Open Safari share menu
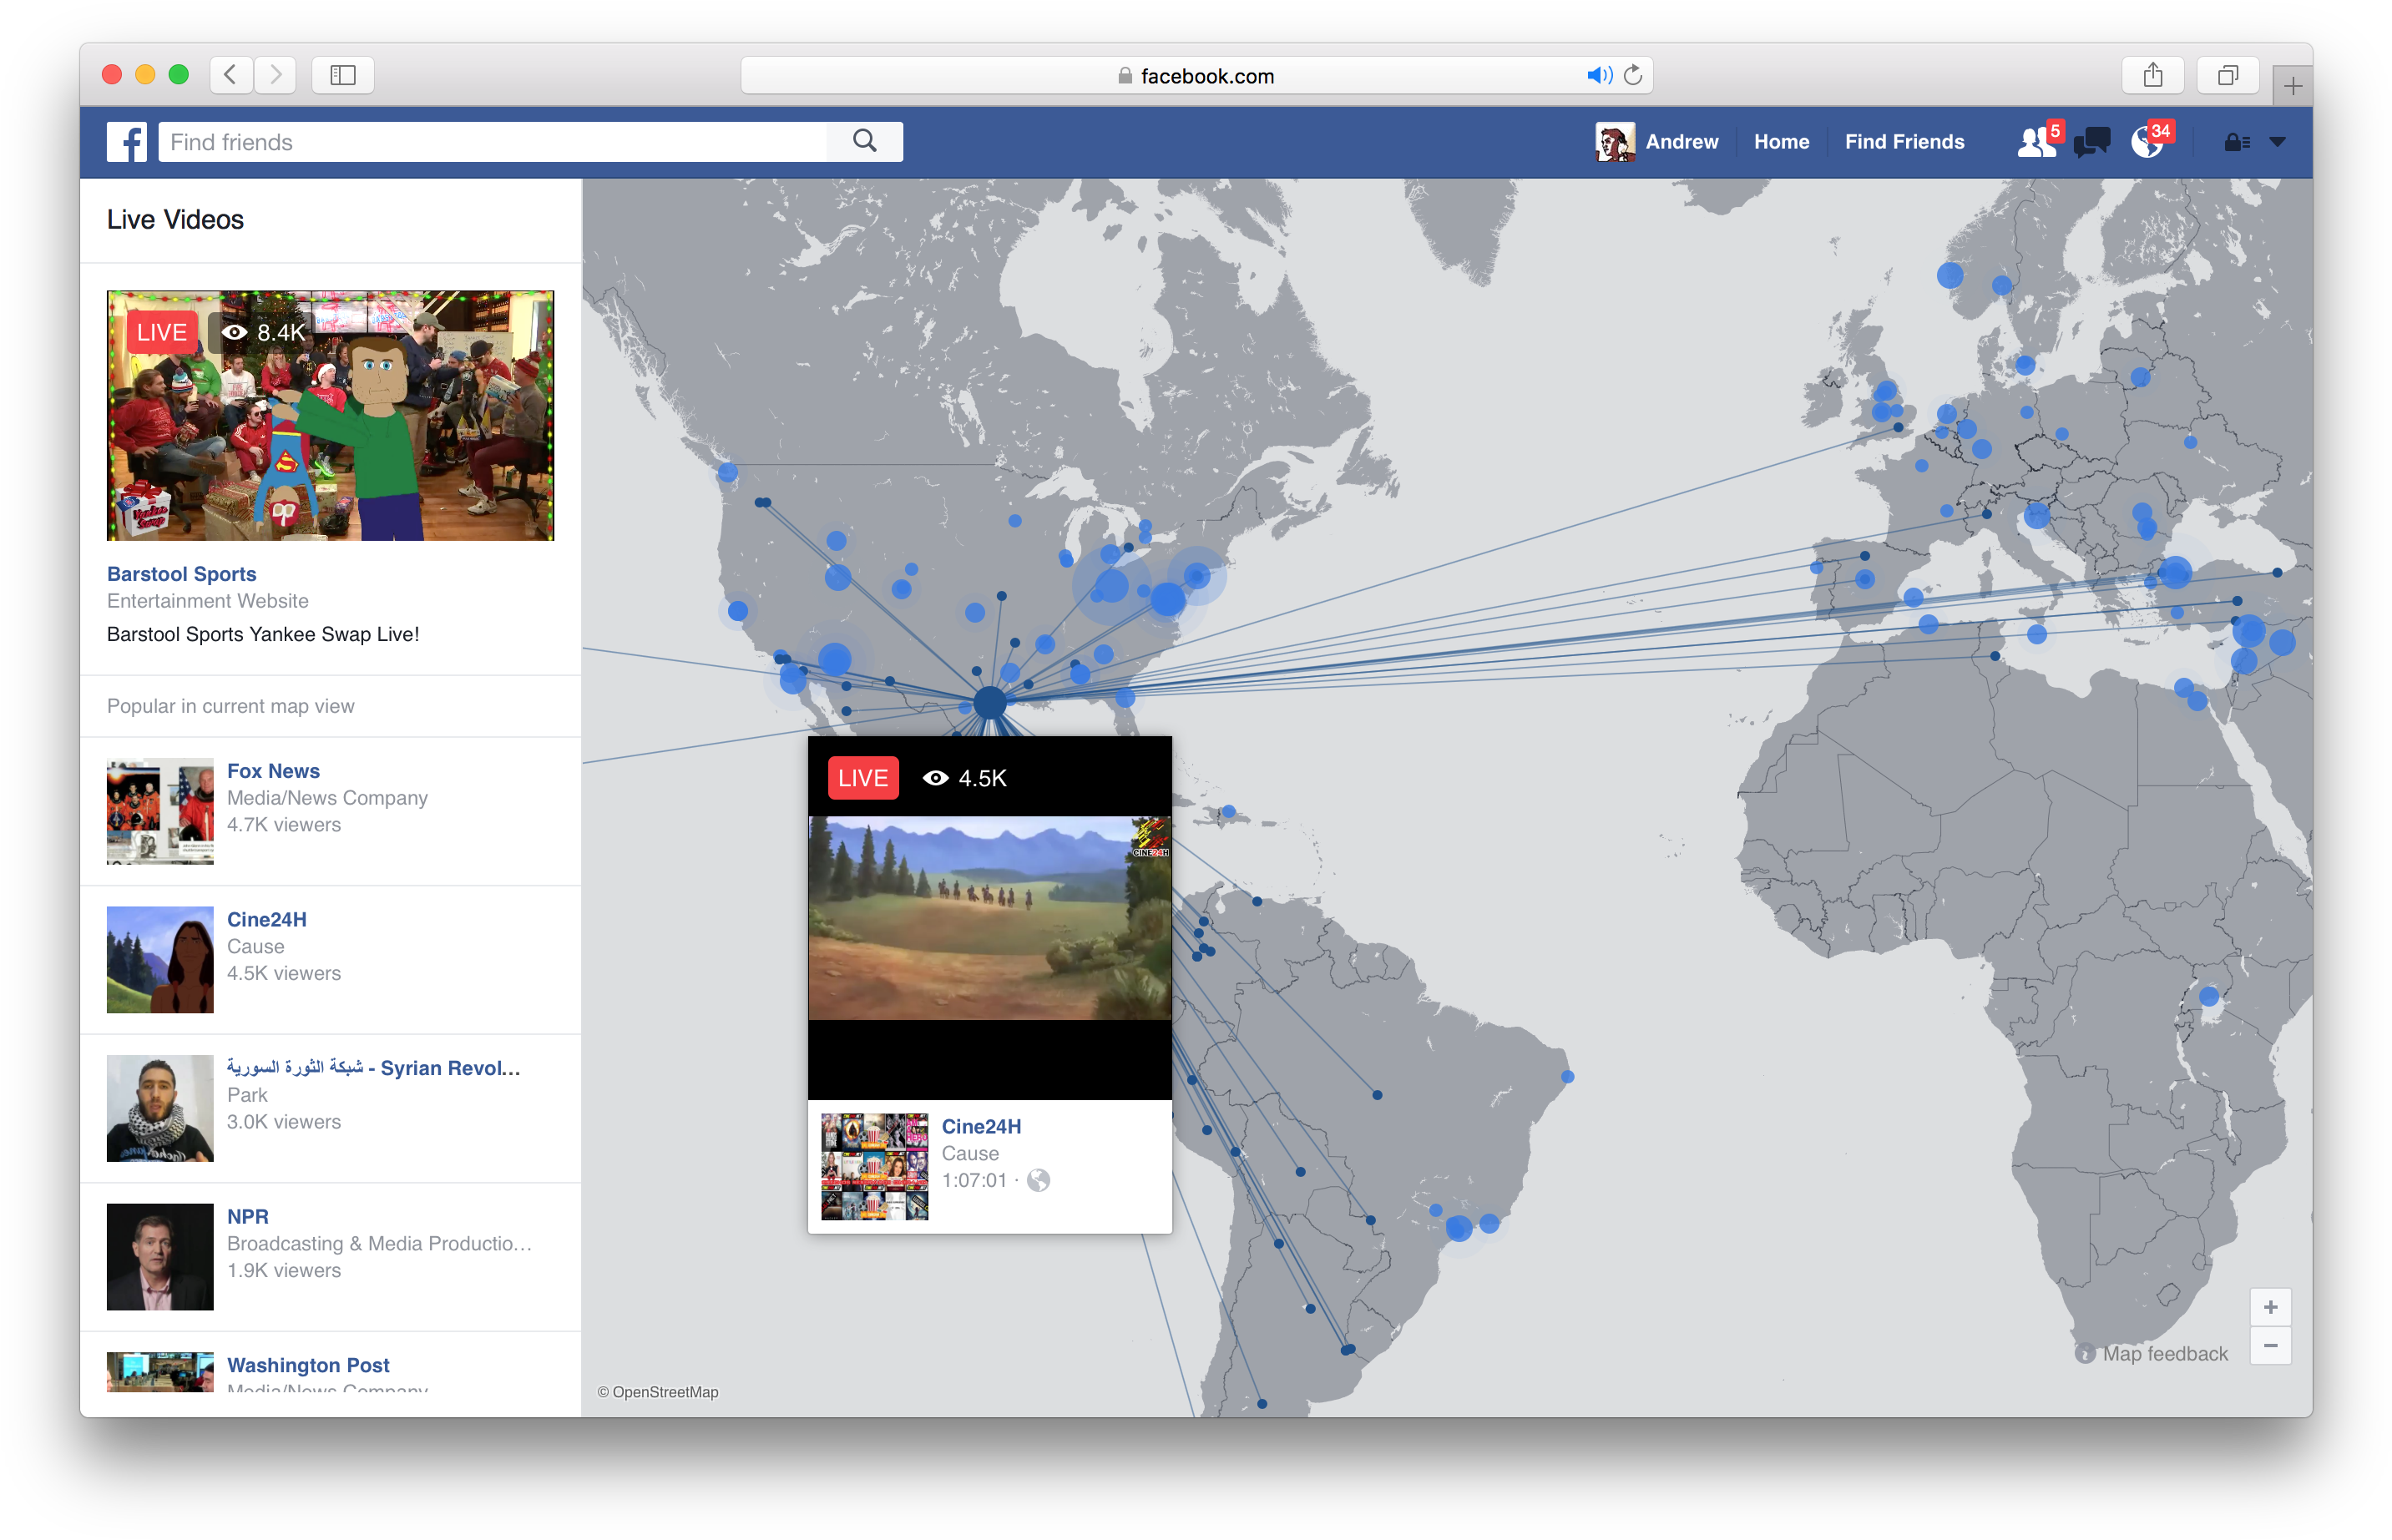 point(2153,75)
